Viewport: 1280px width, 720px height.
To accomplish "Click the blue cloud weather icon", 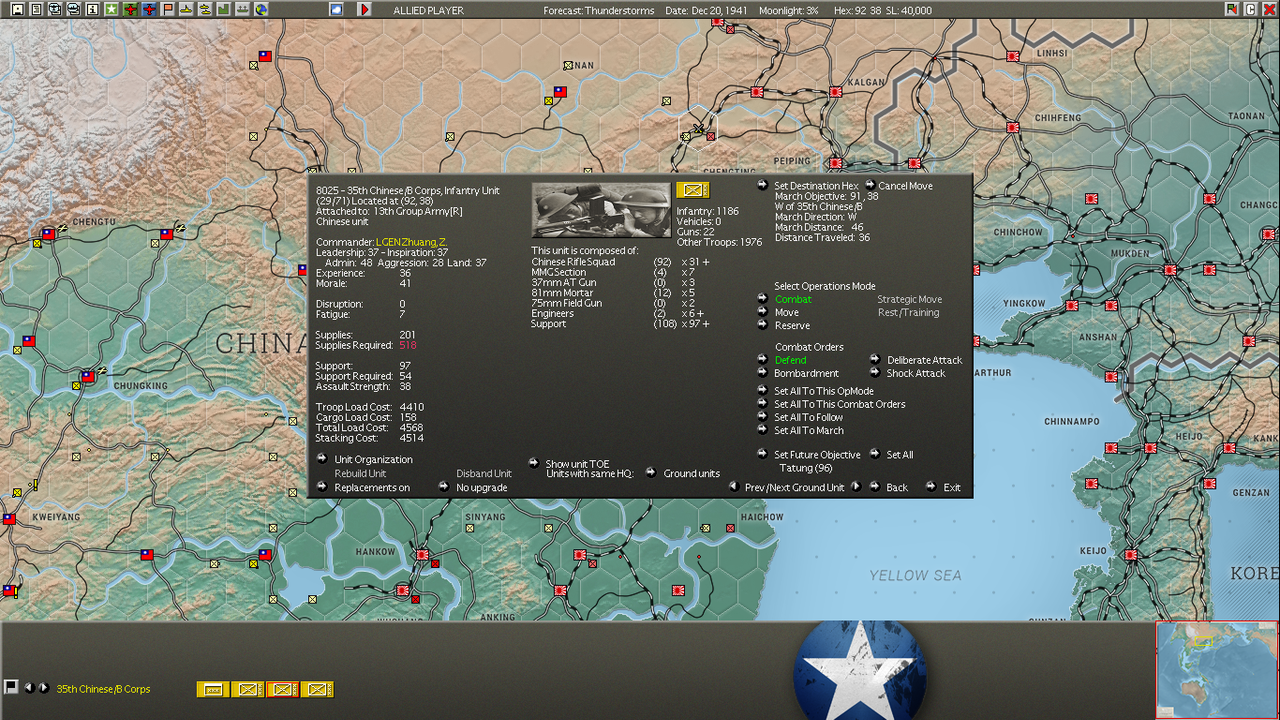I will [x=336, y=9].
